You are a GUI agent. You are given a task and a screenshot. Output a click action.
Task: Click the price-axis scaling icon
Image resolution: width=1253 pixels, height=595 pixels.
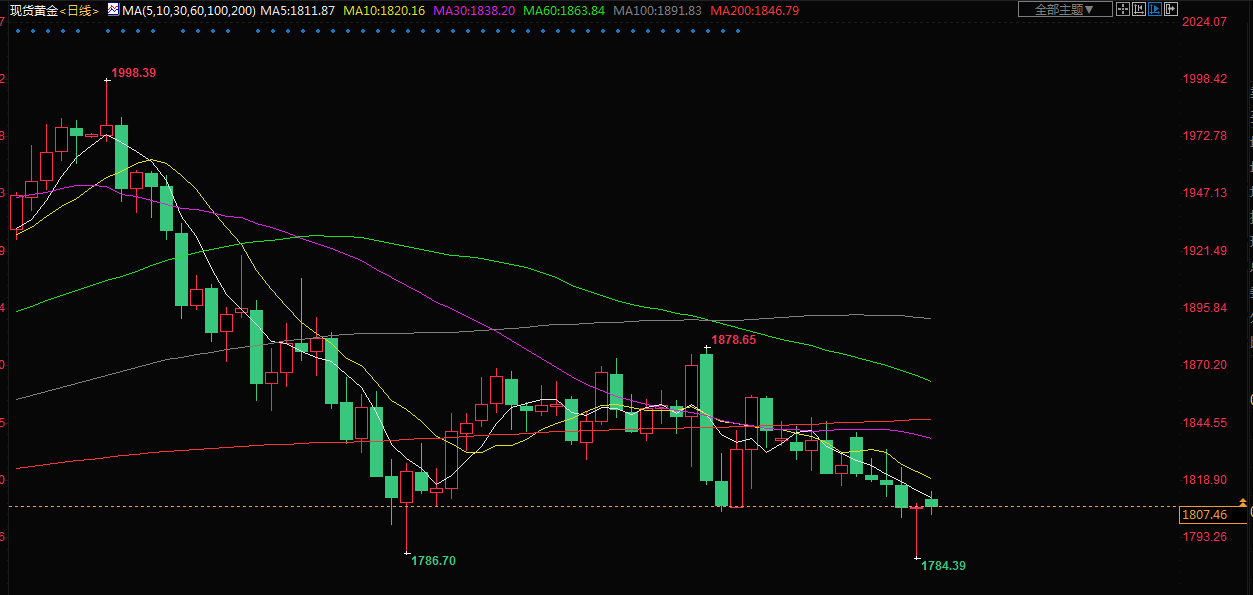click(x=1140, y=9)
